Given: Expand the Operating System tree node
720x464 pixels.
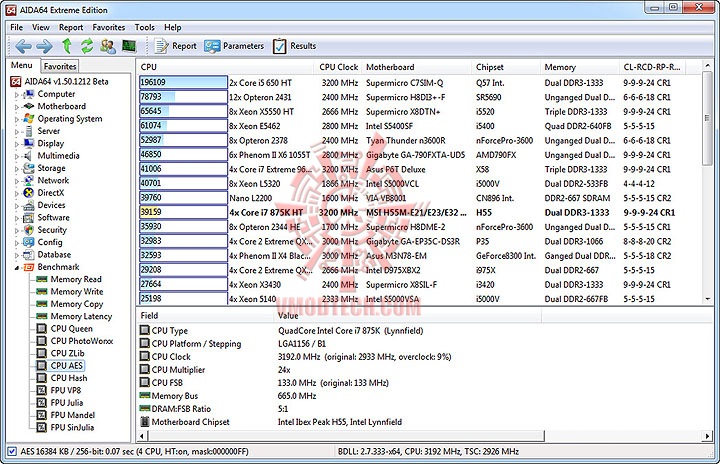Looking at the screenshot, I should [17, 119].
